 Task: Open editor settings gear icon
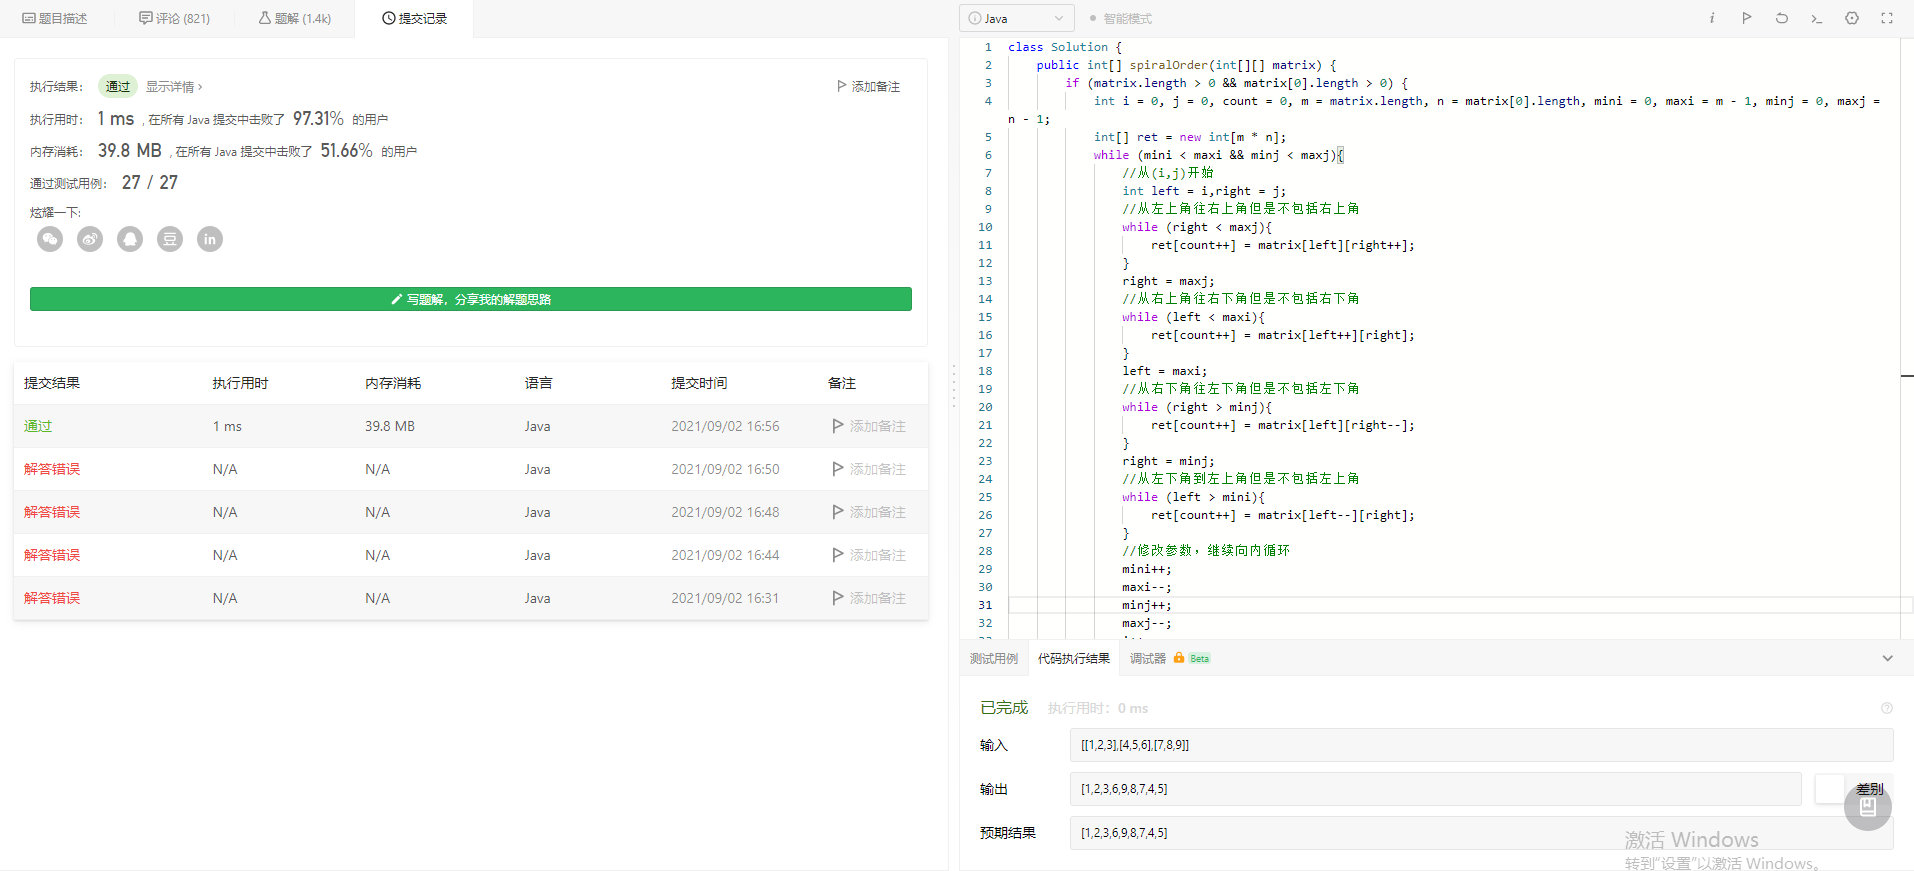coord(1852,18)
